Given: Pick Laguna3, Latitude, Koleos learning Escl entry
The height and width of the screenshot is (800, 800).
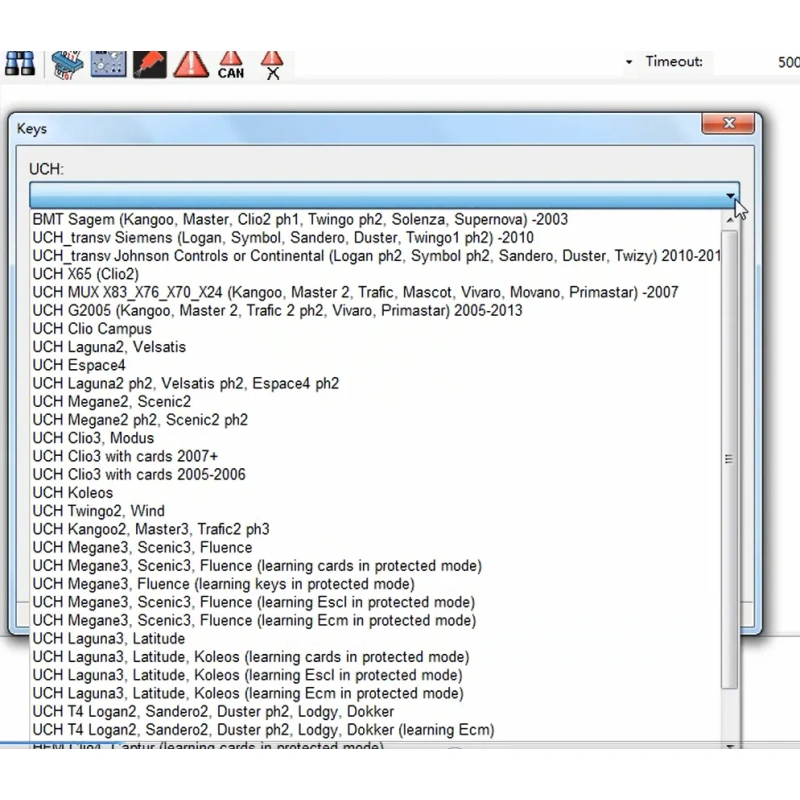Looking at the screenshot, I should 376,675.
